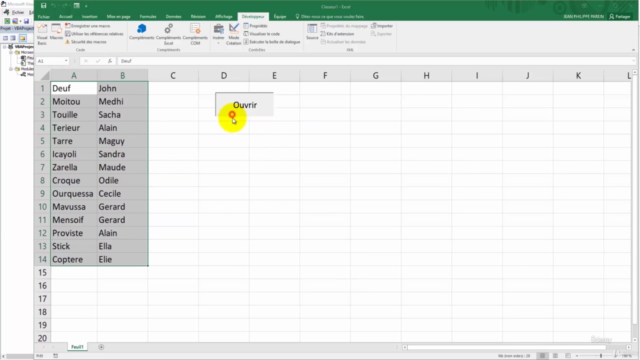Open Compléments COM

coord(195,33)
